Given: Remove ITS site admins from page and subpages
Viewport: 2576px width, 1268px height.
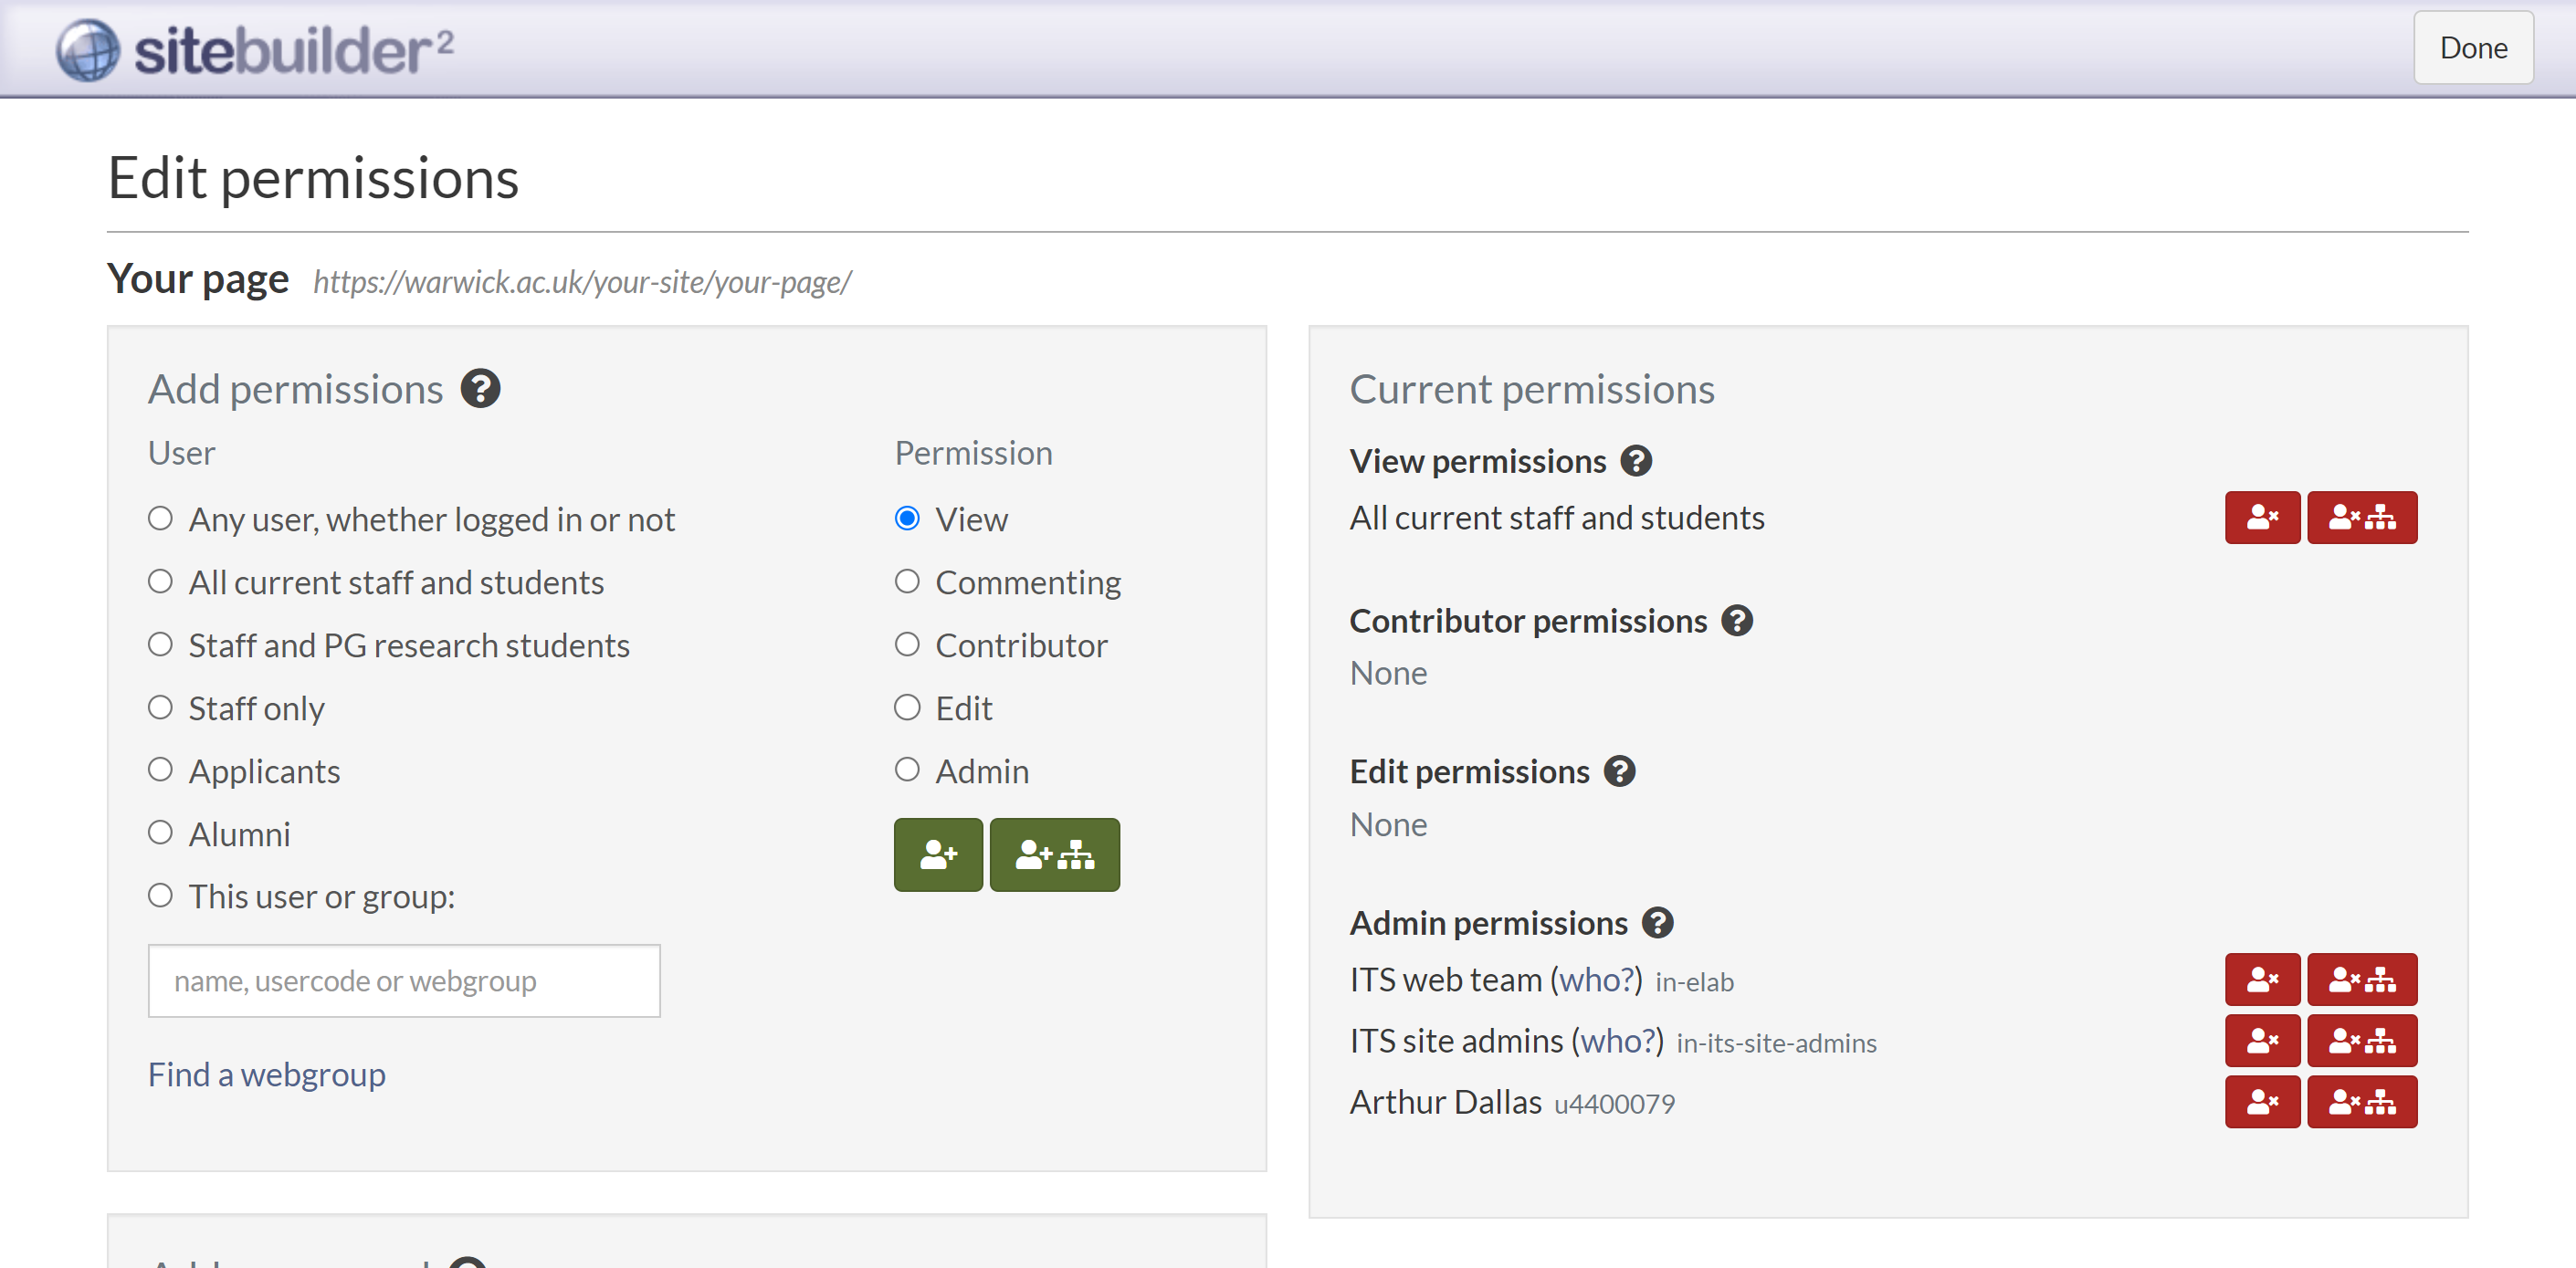Looking at the screenshot, I should tap(2361, 1040).
